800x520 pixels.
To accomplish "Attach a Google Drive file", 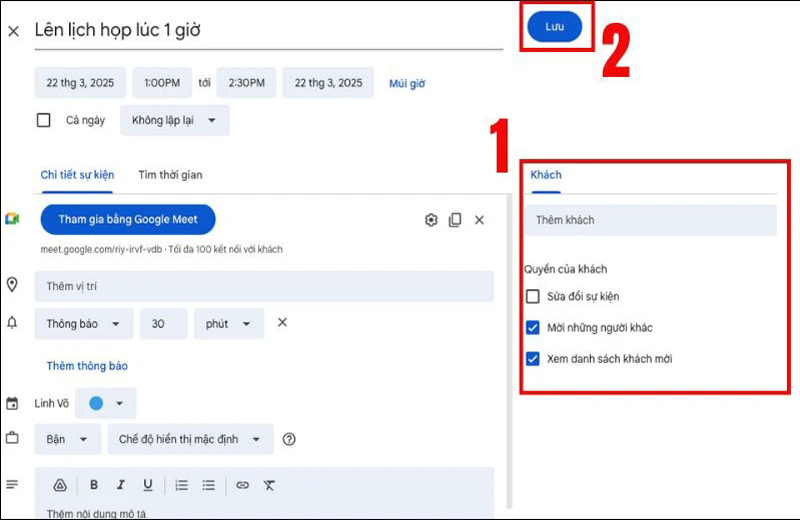I will [60, 485].
